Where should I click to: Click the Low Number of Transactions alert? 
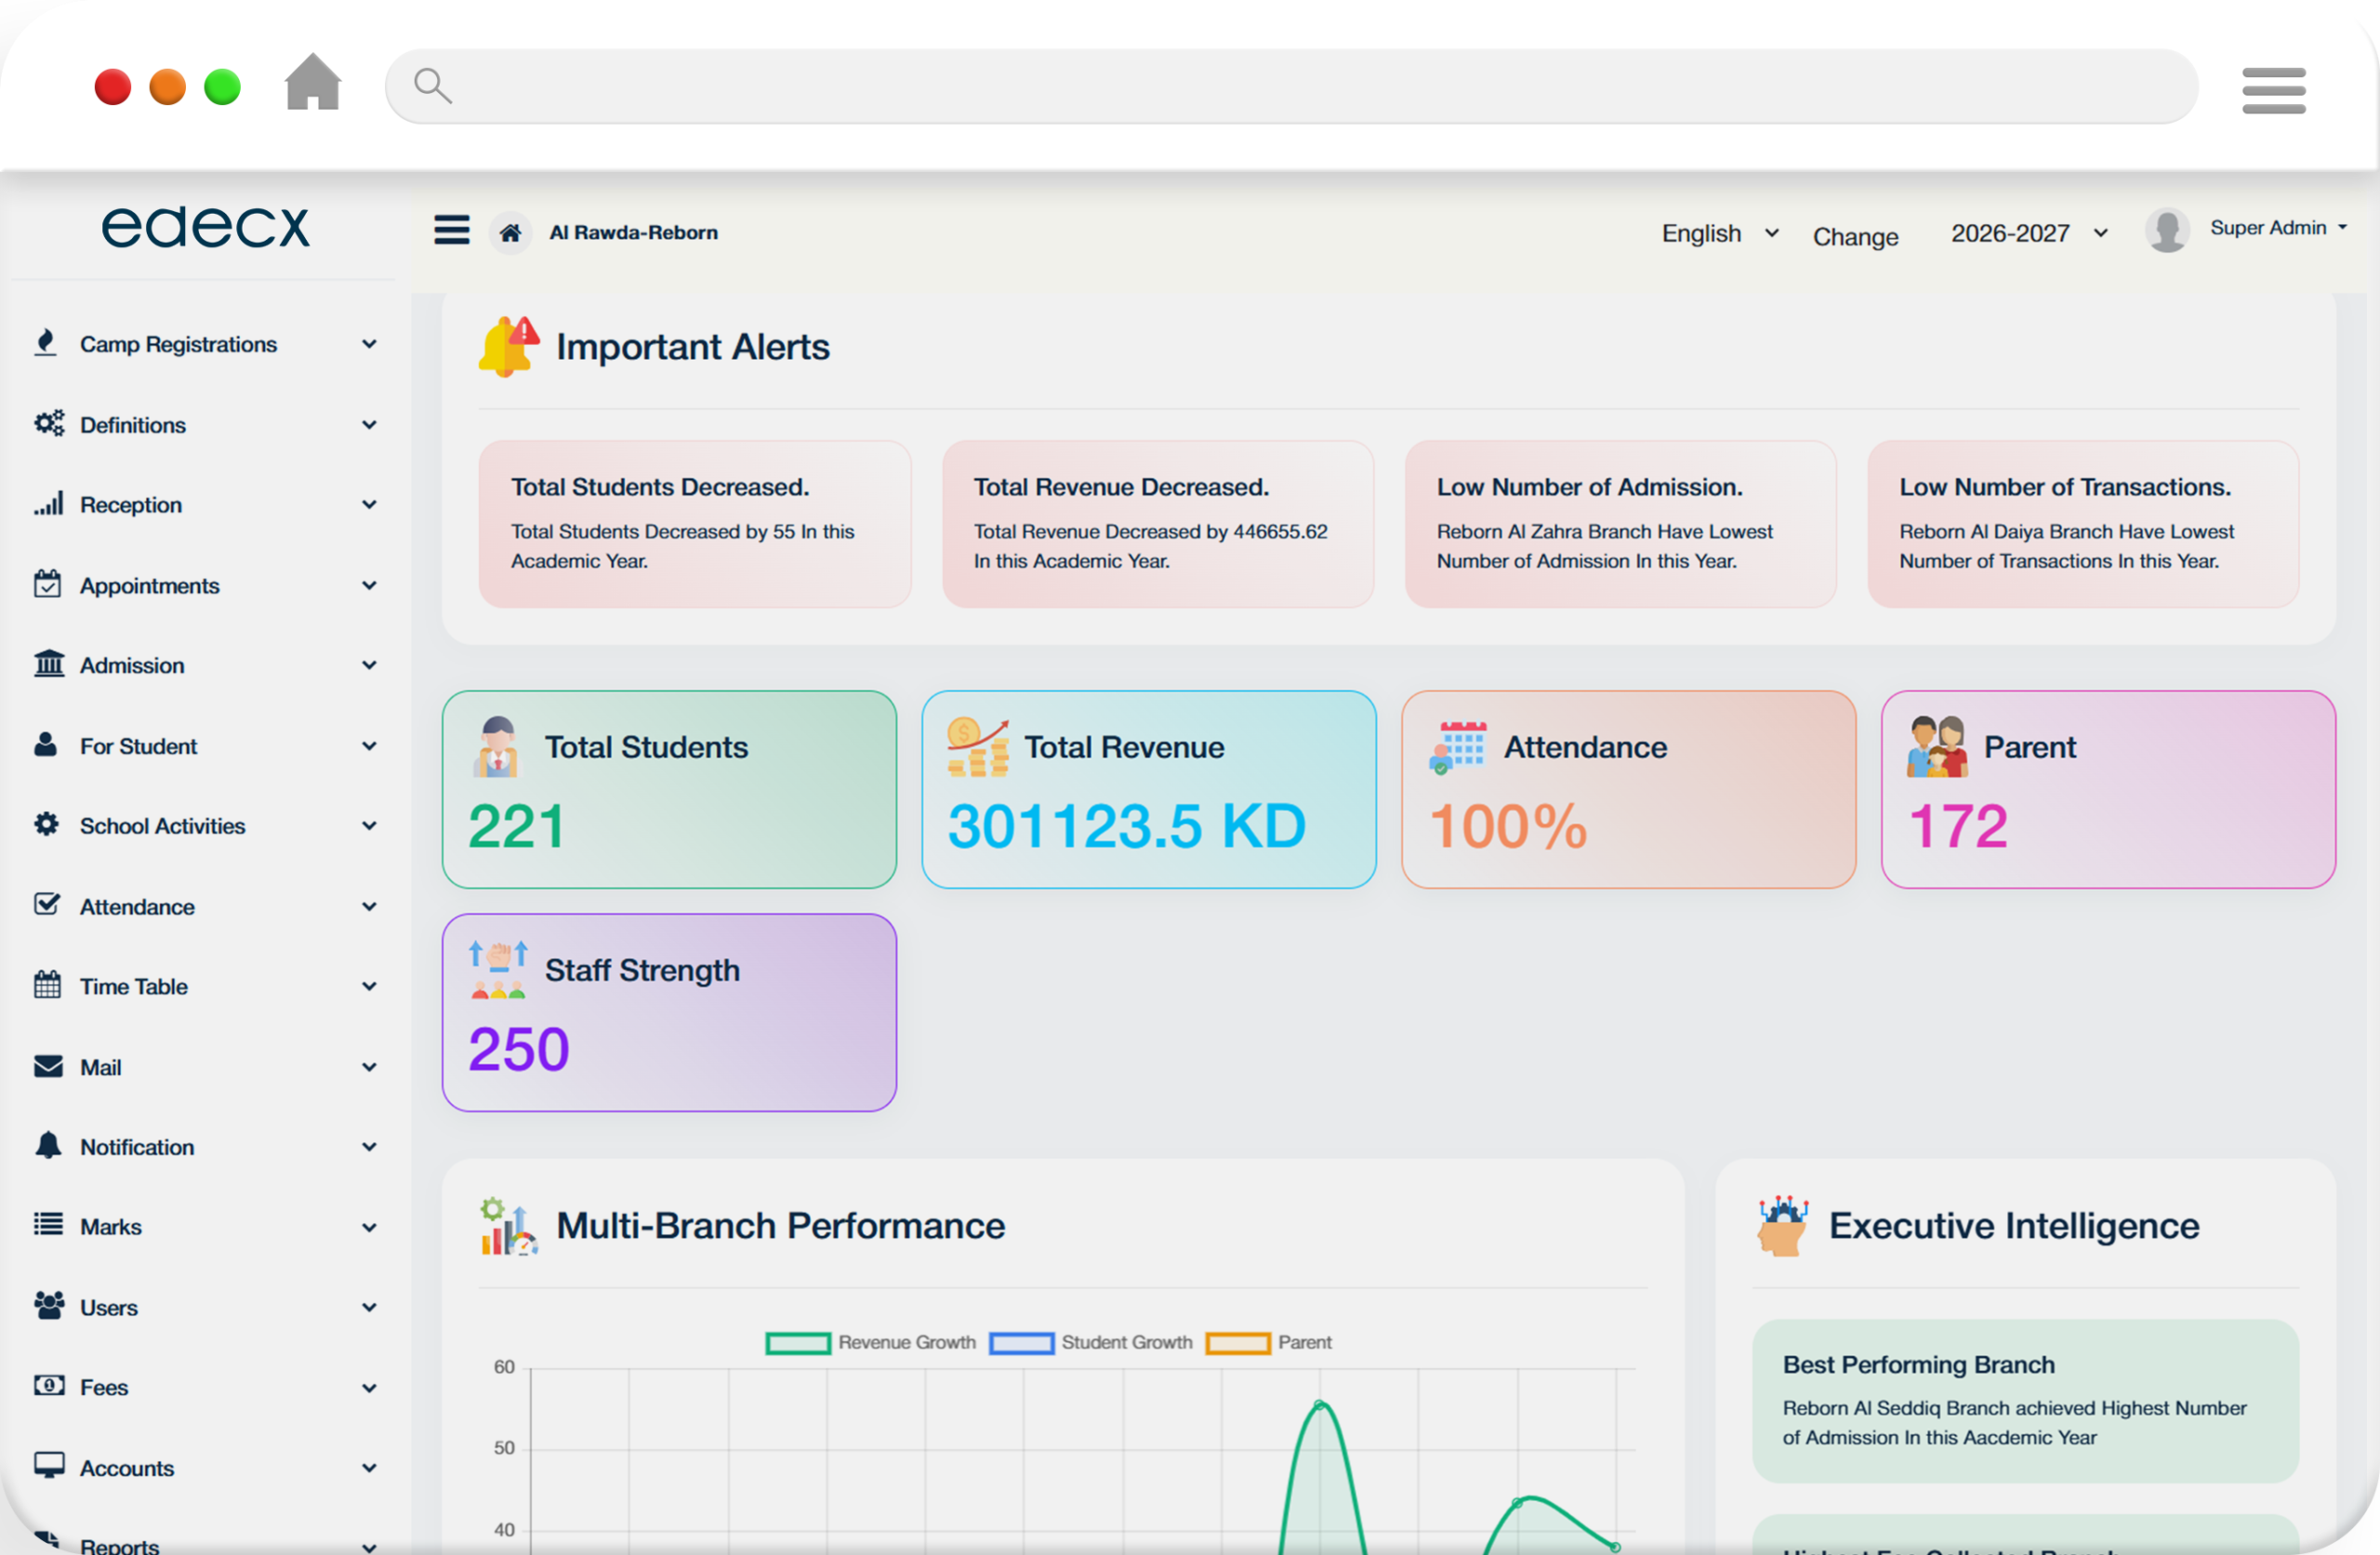tap(2083, 523)
